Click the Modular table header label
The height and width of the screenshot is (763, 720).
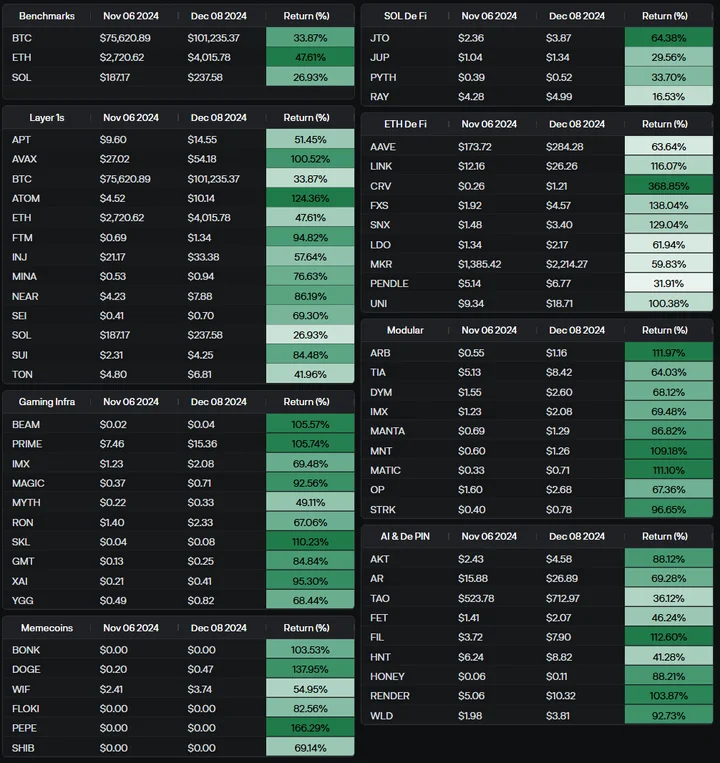[405, 330]
